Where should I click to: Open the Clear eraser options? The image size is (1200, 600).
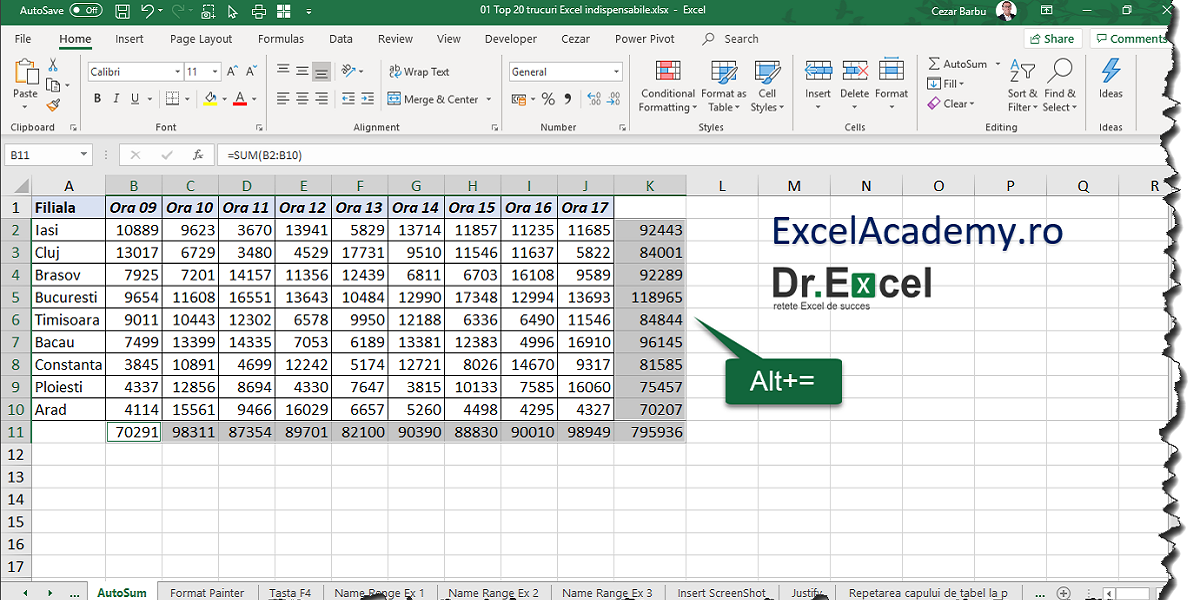pos(950,103)
